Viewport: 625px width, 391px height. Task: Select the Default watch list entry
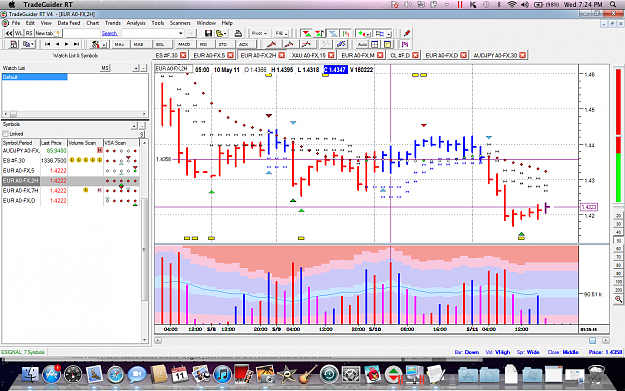coord(35,77)
